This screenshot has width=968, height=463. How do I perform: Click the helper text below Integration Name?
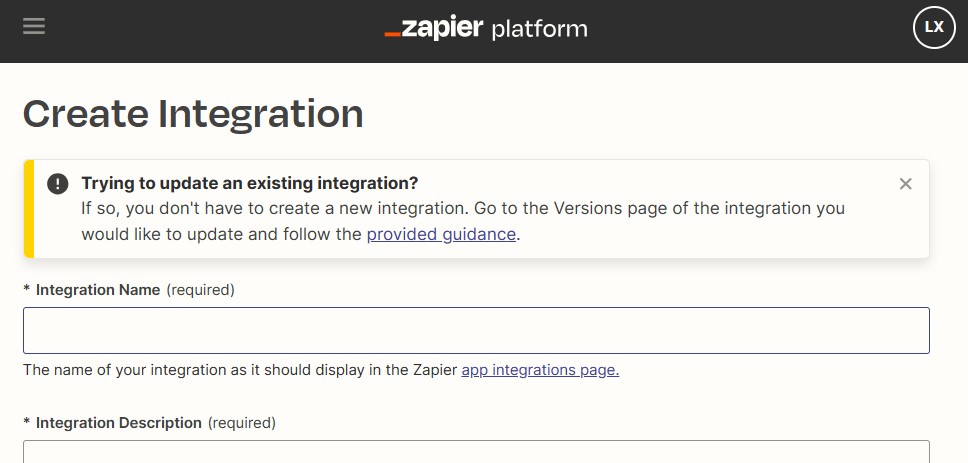tap(240, 370)
